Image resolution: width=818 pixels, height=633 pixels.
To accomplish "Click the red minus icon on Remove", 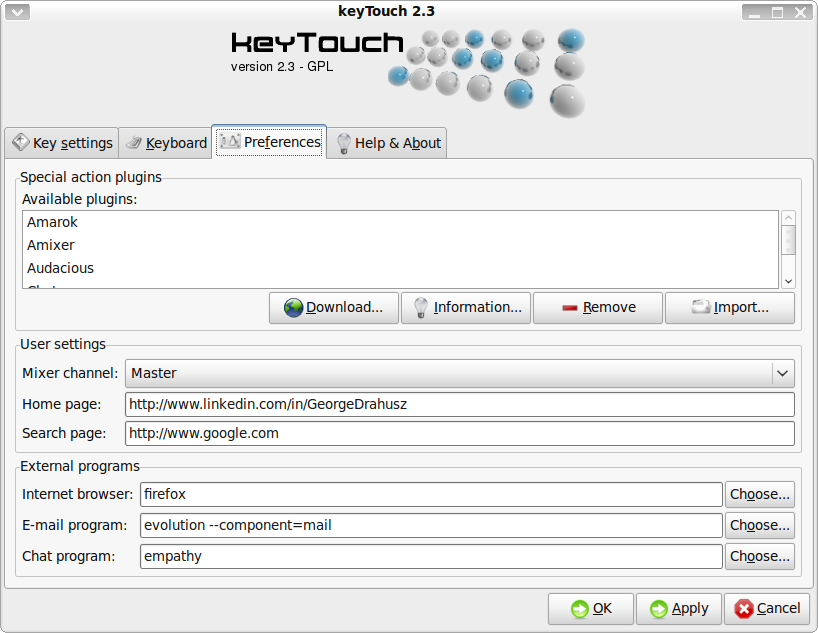I will point(570,308).
